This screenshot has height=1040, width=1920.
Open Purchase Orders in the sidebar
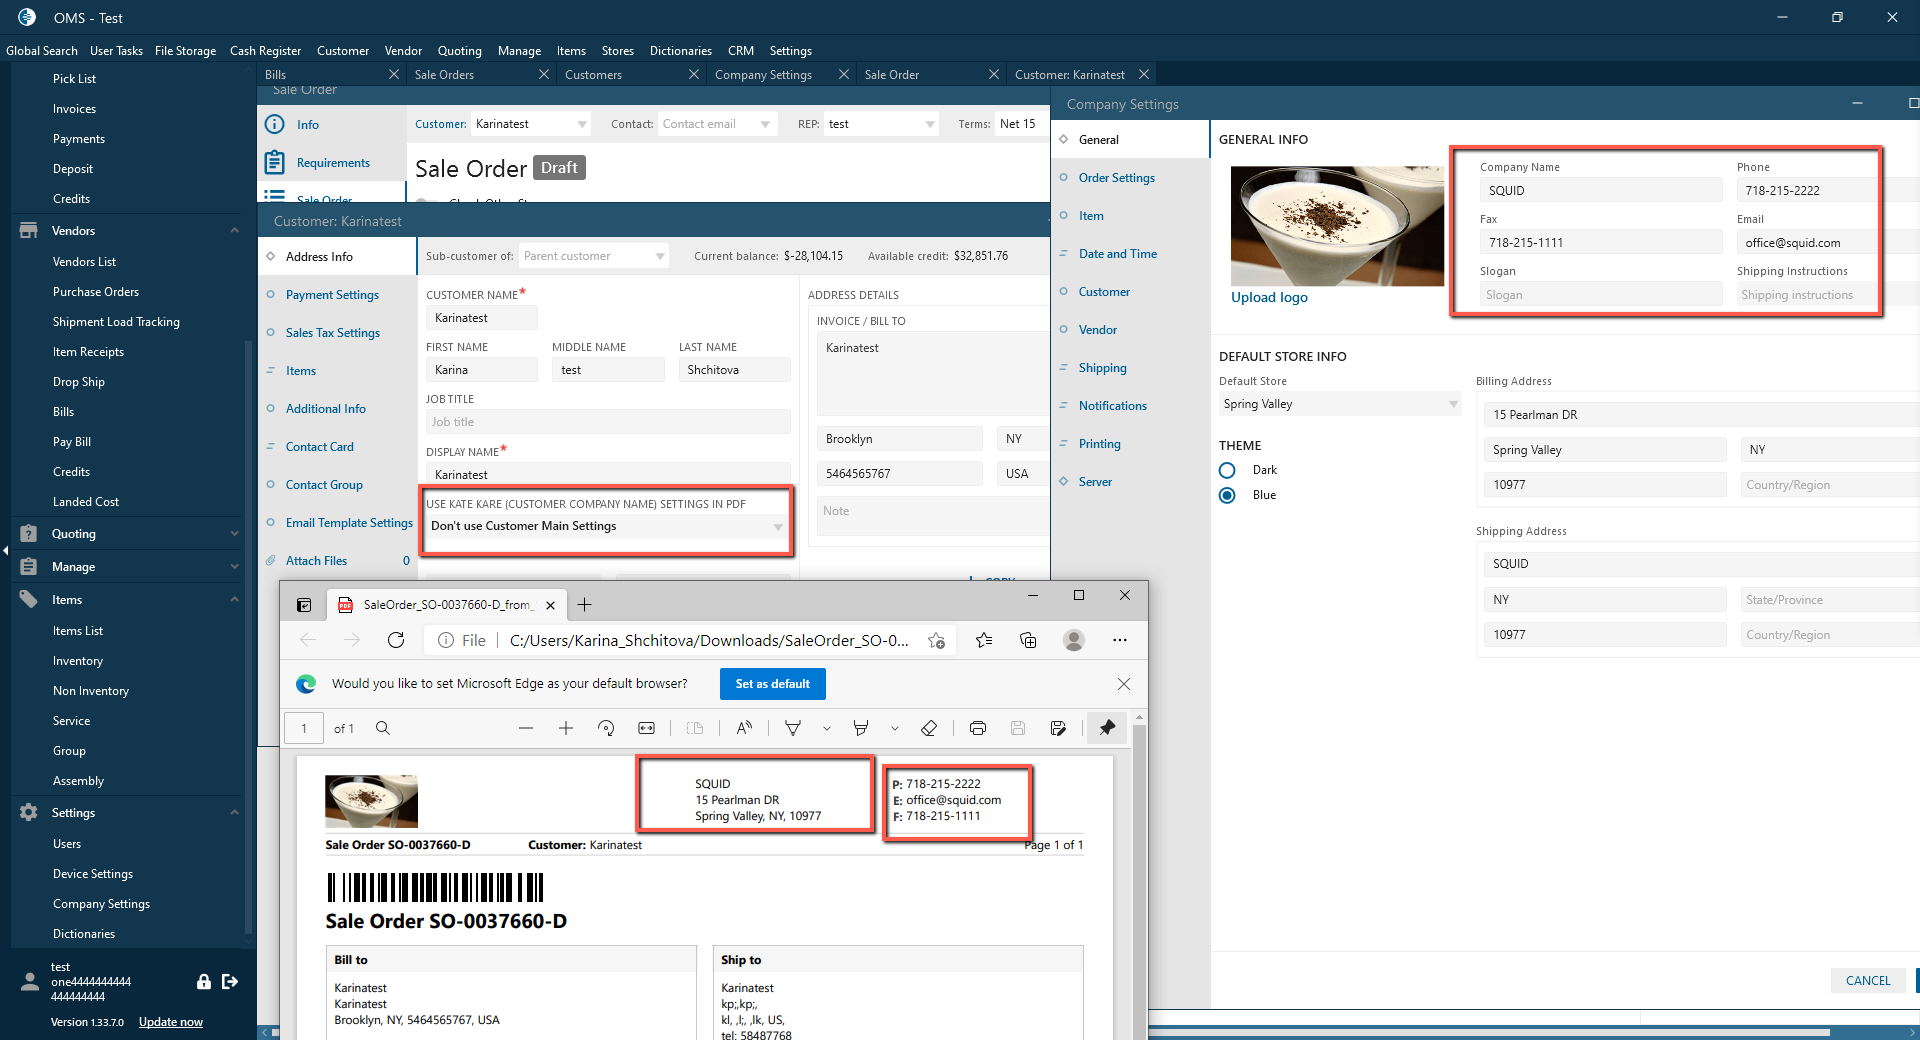pos(96,292)
